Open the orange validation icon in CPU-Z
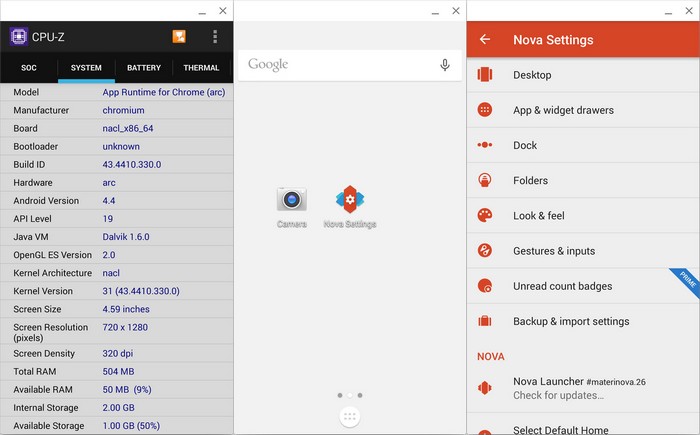This screenshot has width=700, height=435. 179,37
